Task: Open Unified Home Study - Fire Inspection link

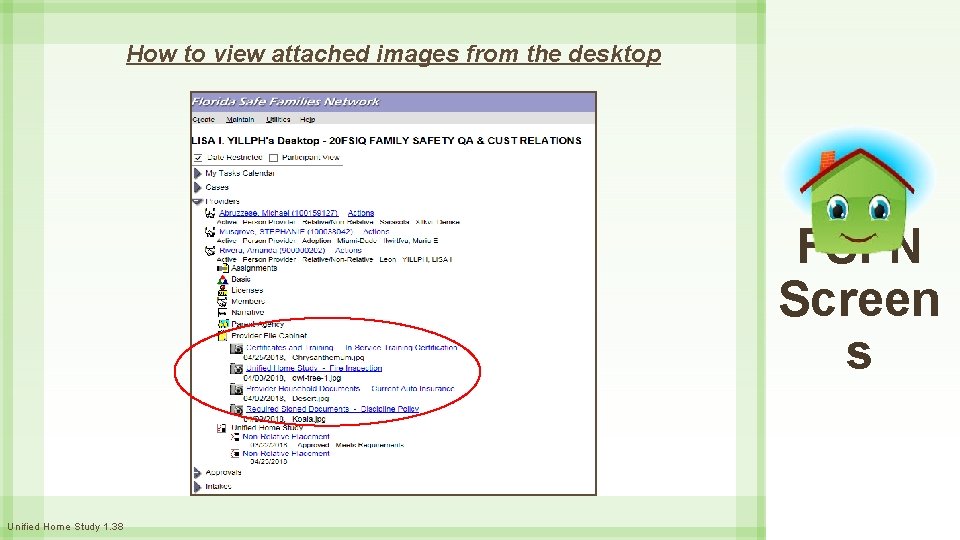Action: pyautogui.click(x=314, y=368)
